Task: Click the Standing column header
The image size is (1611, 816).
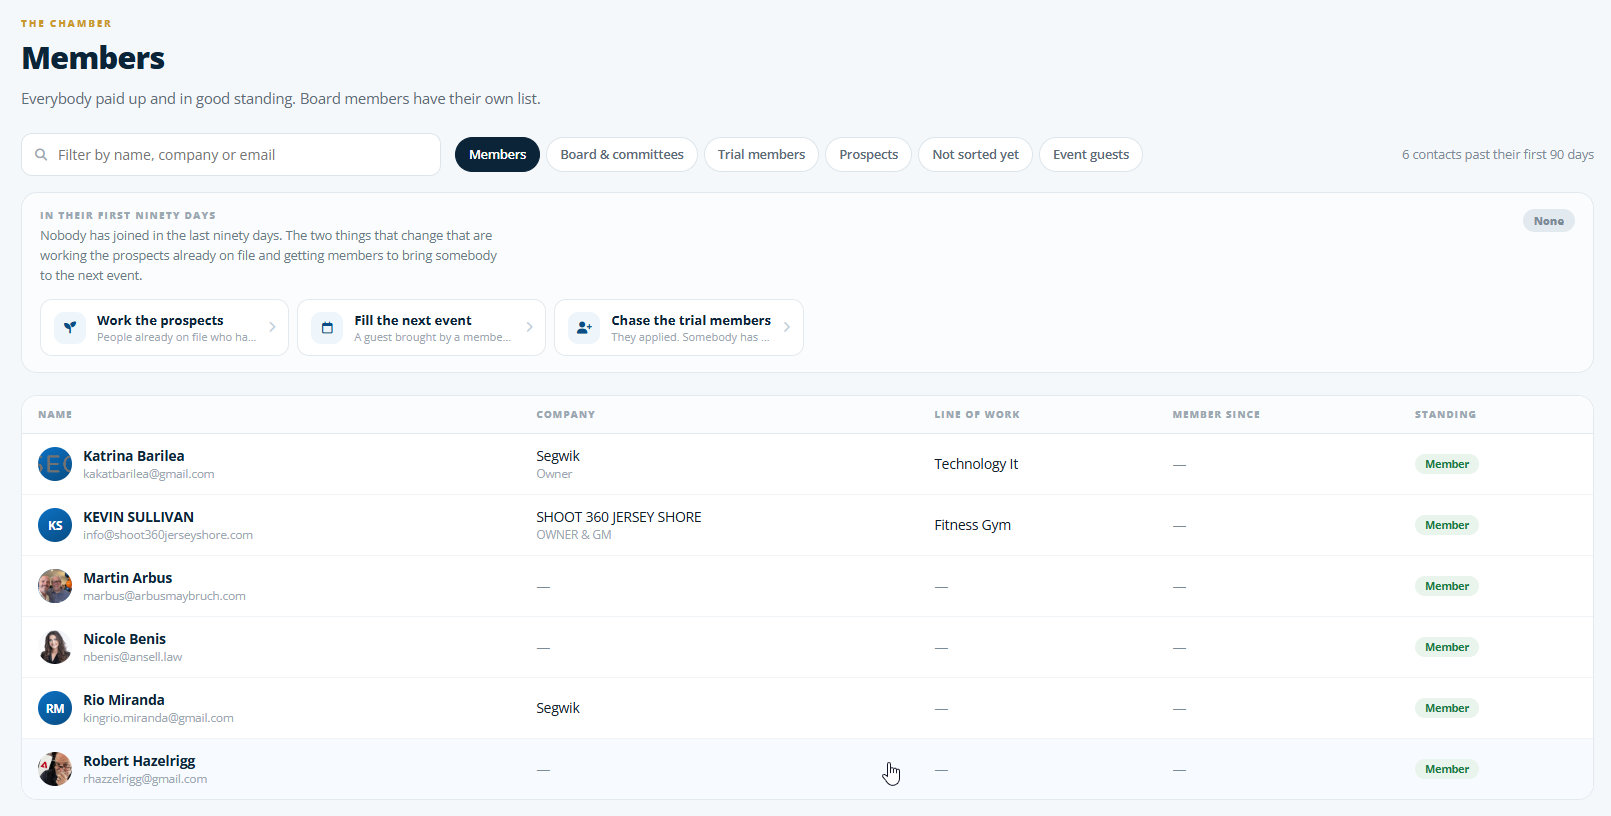Action: (1445, 415)
